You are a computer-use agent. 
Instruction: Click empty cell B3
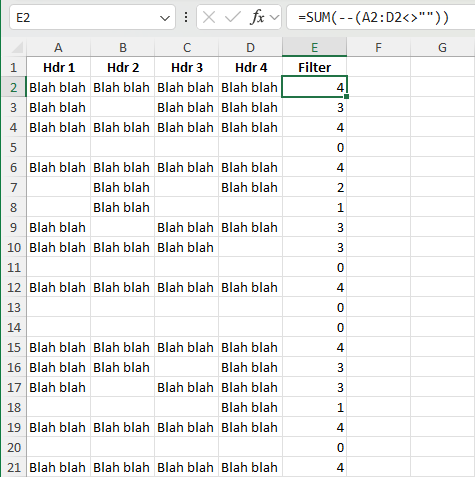(x=123, y=107)
